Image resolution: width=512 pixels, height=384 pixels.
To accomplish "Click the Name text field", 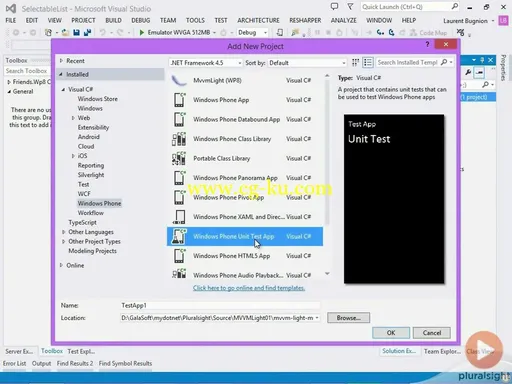I will point(220,305).
